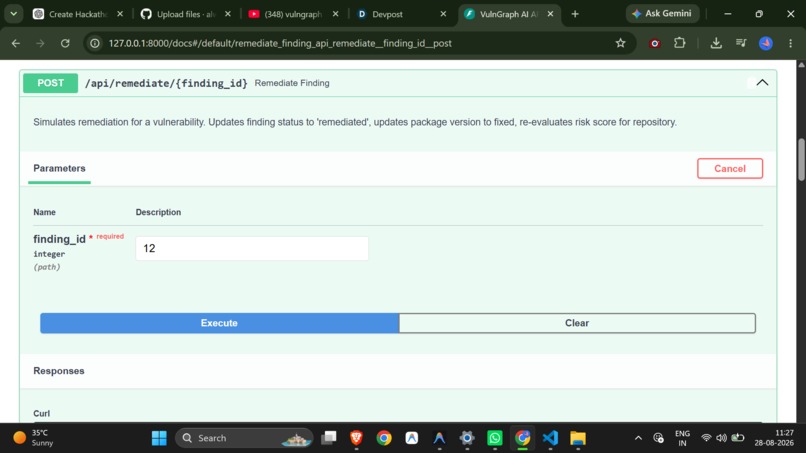Screen dimensions: 806x453
Task: Cancel the try-it-out mode
Action: (730, 169)
